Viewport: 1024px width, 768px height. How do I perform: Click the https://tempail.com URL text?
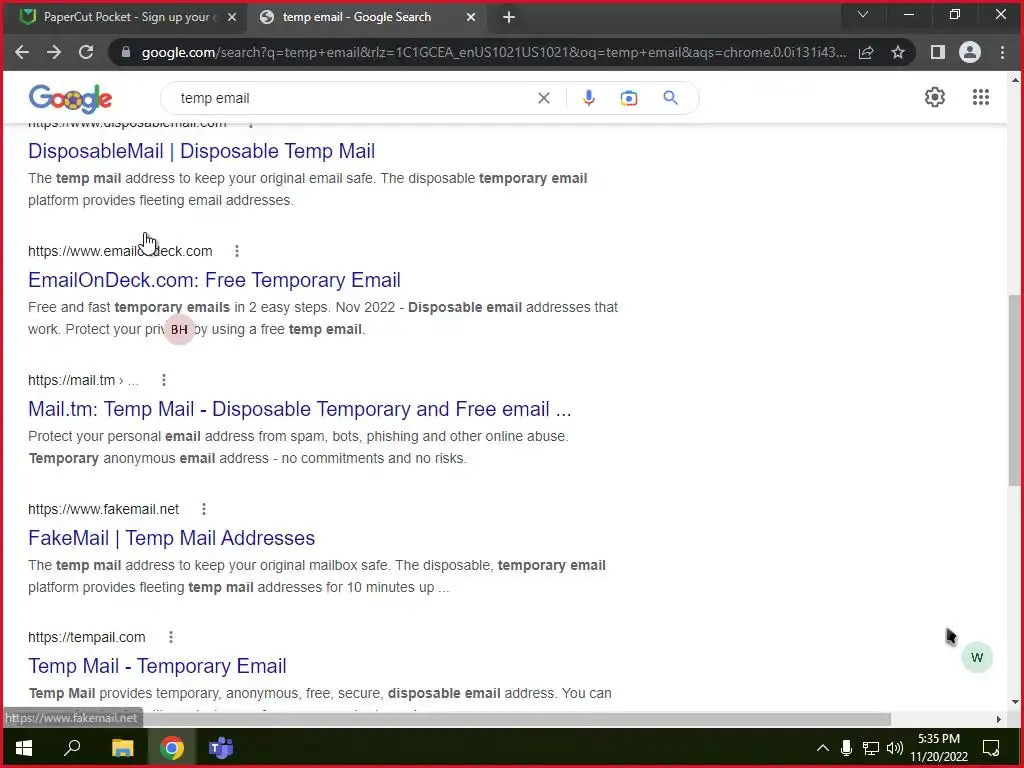click(87, 637)
